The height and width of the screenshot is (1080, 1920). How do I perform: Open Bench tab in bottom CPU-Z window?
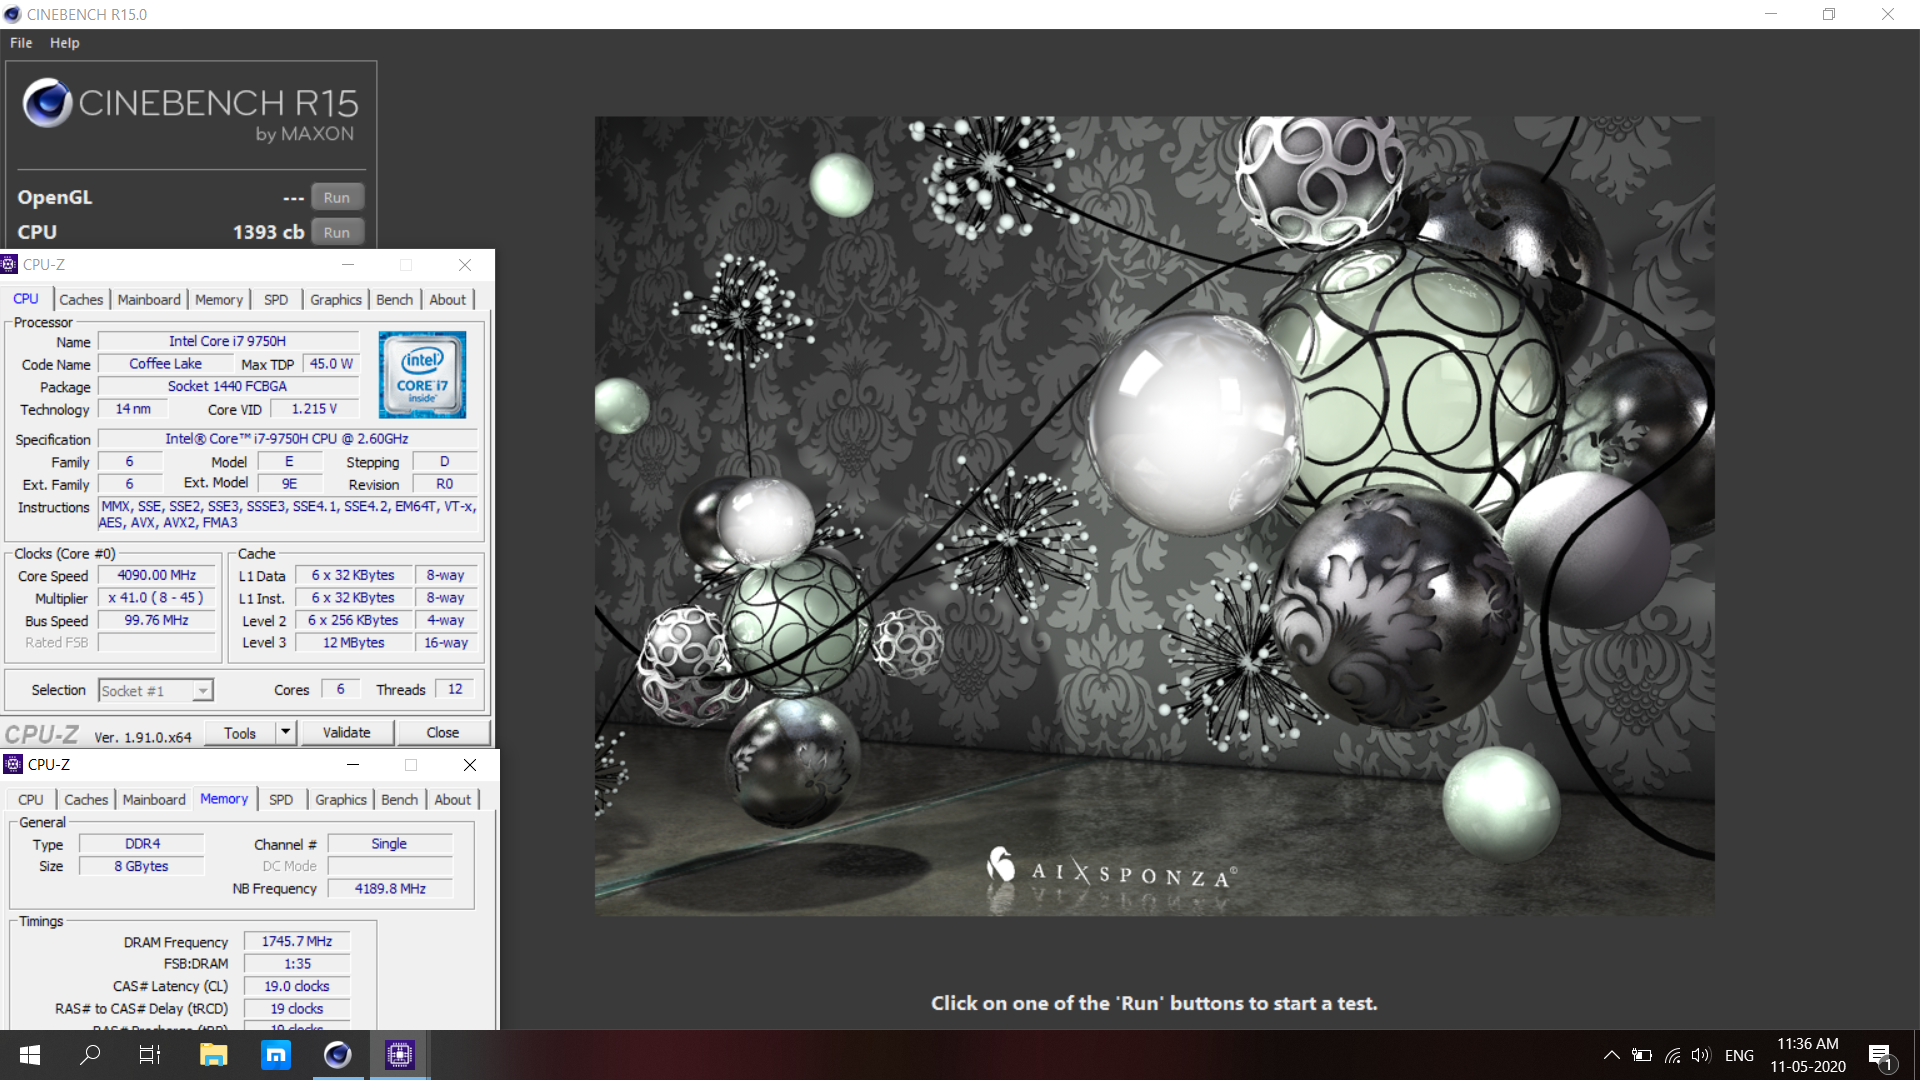pos(399,799)
